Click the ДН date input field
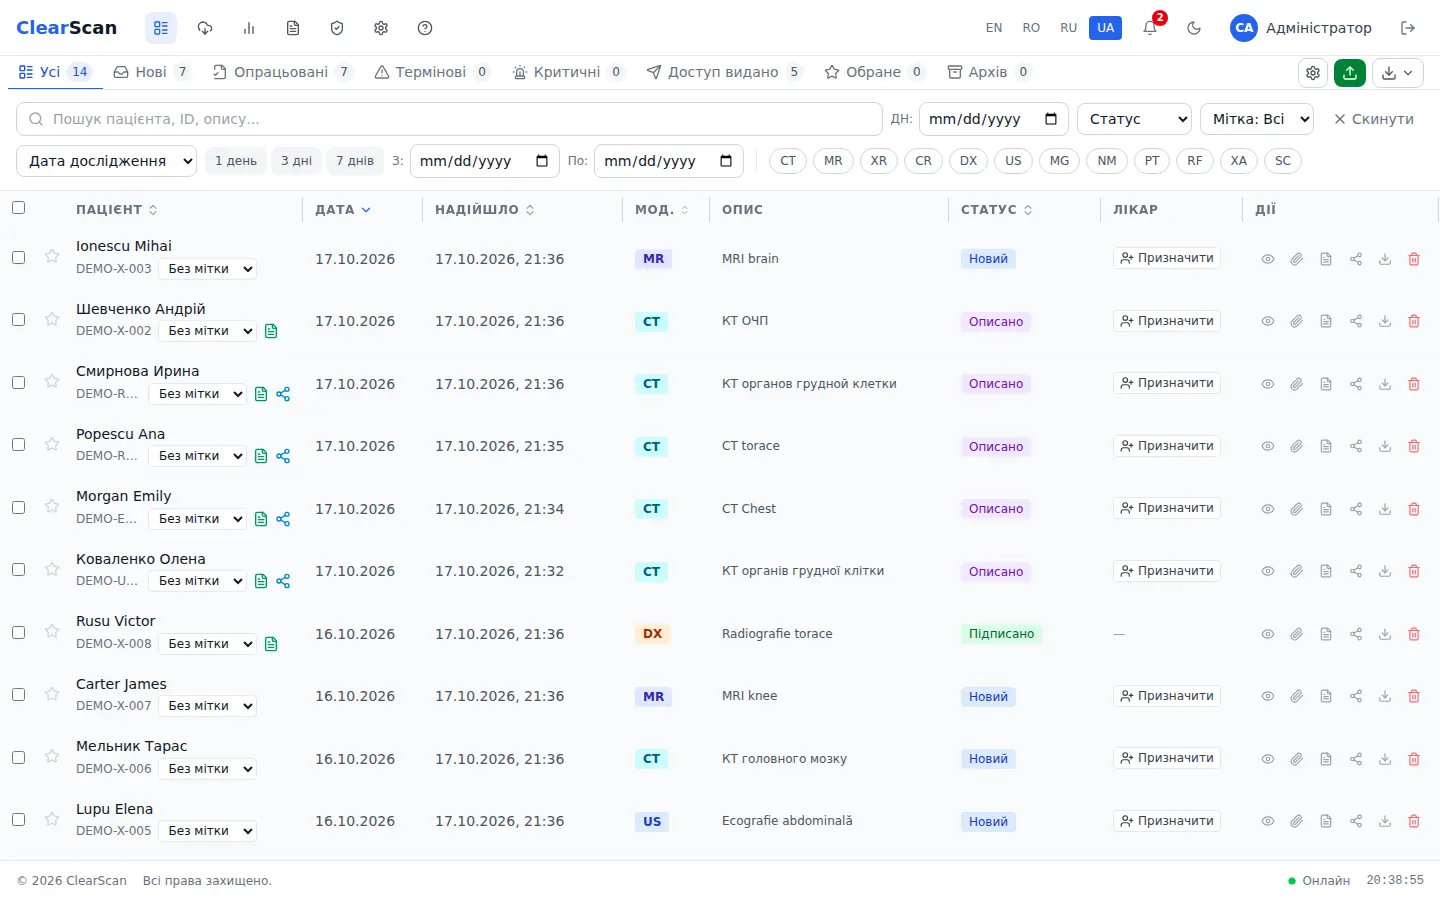Screen dimensions: 1440x900 [x=993, y=119]
